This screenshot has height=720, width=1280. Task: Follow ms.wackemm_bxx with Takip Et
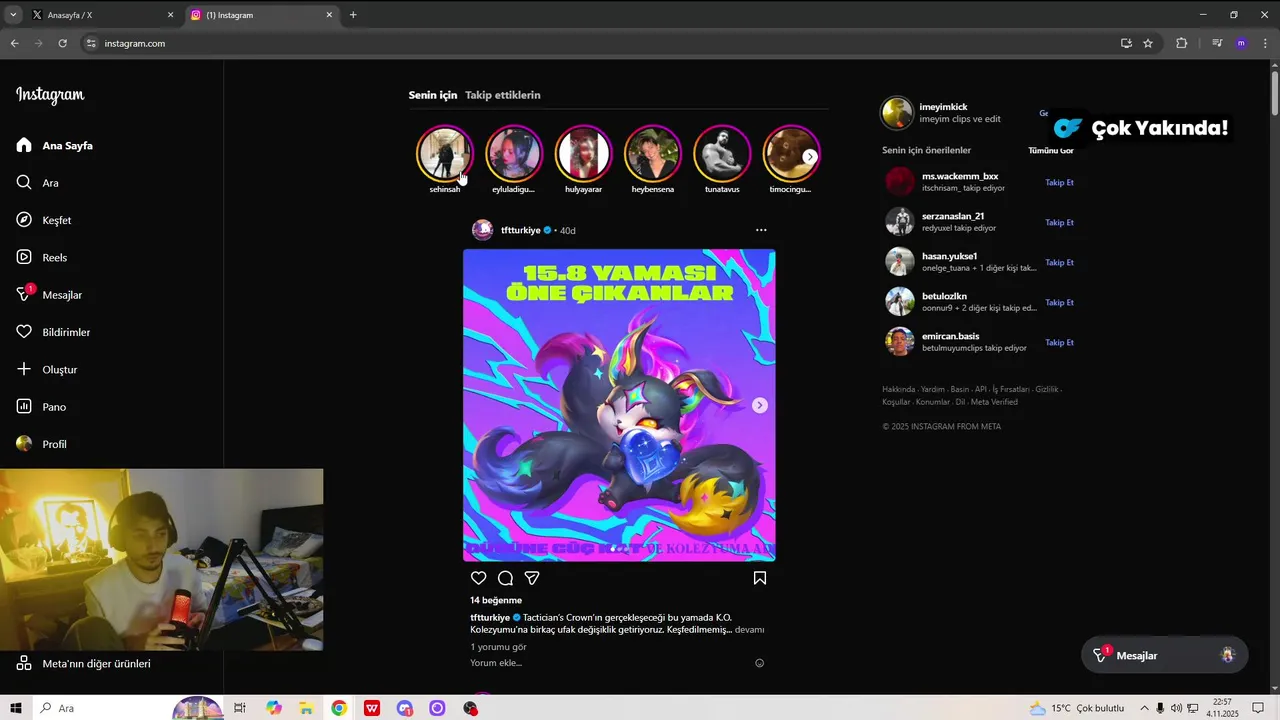1059,183
